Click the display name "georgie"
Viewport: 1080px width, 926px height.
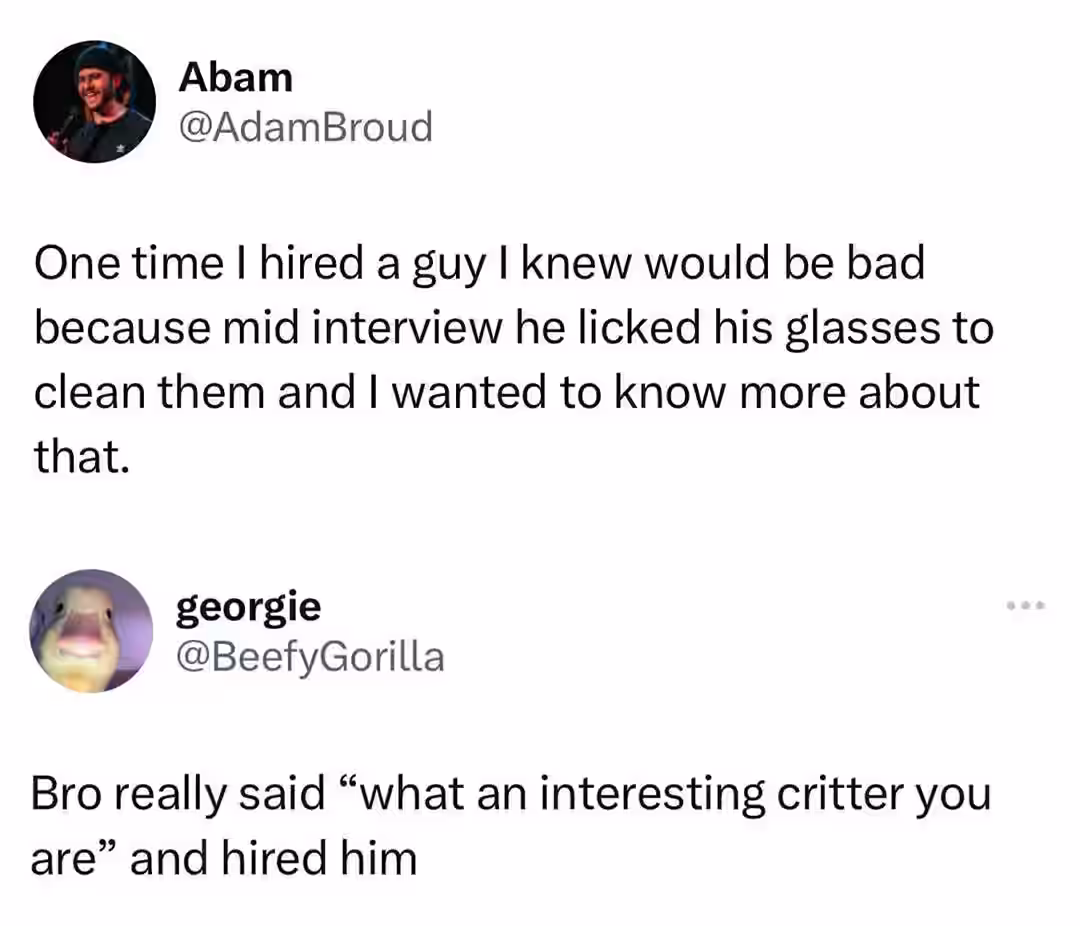click(249, 608)
